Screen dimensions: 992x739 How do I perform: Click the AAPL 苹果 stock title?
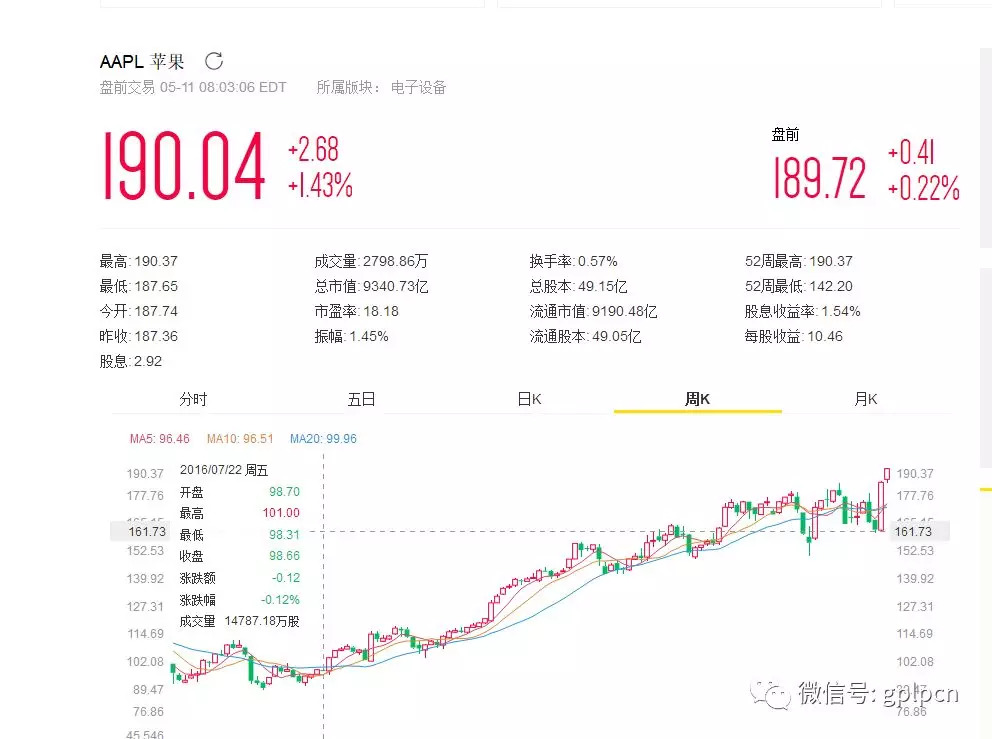142,61
